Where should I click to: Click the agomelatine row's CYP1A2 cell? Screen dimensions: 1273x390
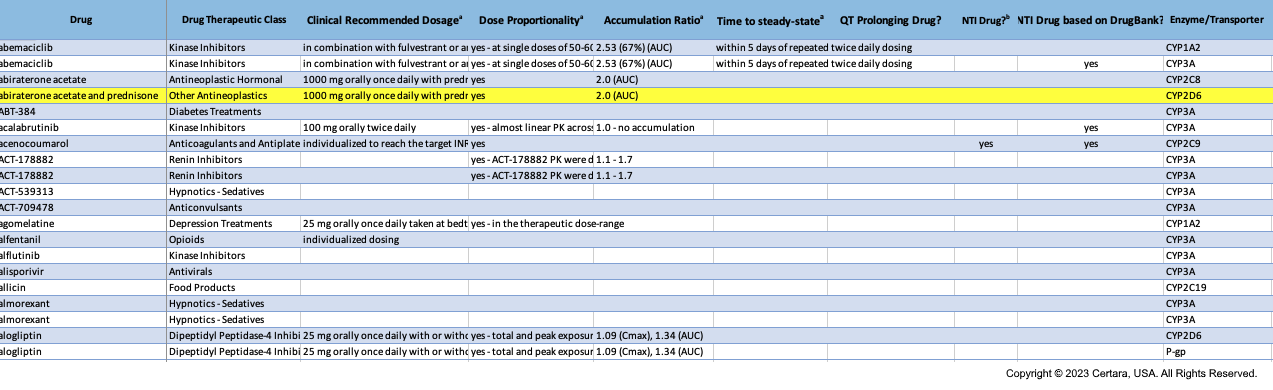pyautogui.click(x=1218, y=224)
